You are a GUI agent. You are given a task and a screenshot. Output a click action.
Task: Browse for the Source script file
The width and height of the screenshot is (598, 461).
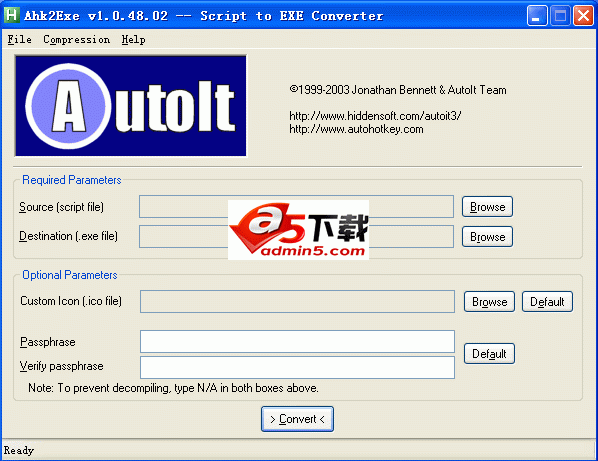[x=487, y=207]
